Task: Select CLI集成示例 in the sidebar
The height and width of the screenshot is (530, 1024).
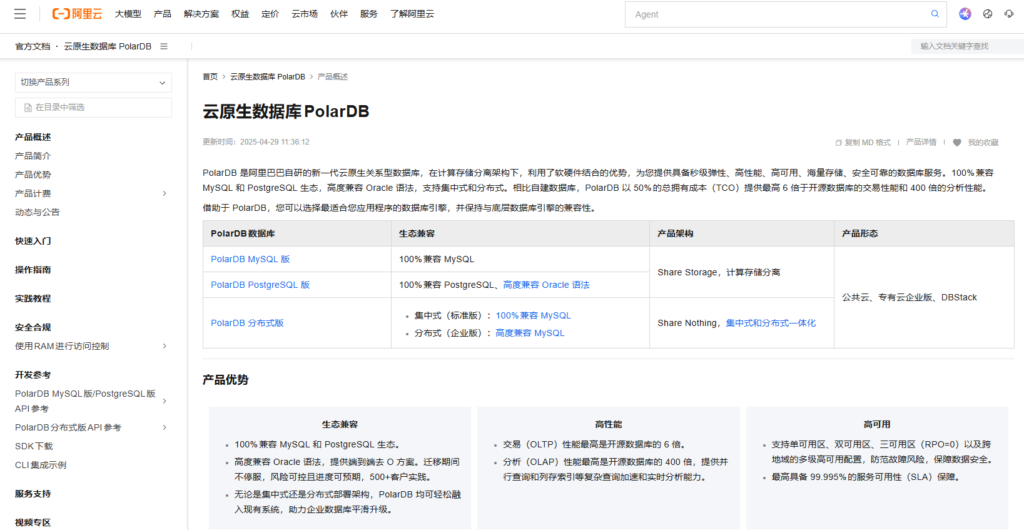Action: click(x=40, y=465)
